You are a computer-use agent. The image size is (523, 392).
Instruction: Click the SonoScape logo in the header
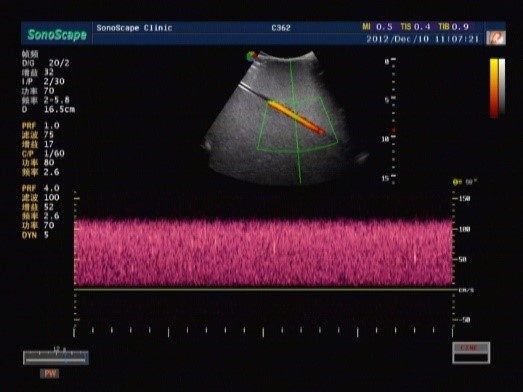(57, 35)
